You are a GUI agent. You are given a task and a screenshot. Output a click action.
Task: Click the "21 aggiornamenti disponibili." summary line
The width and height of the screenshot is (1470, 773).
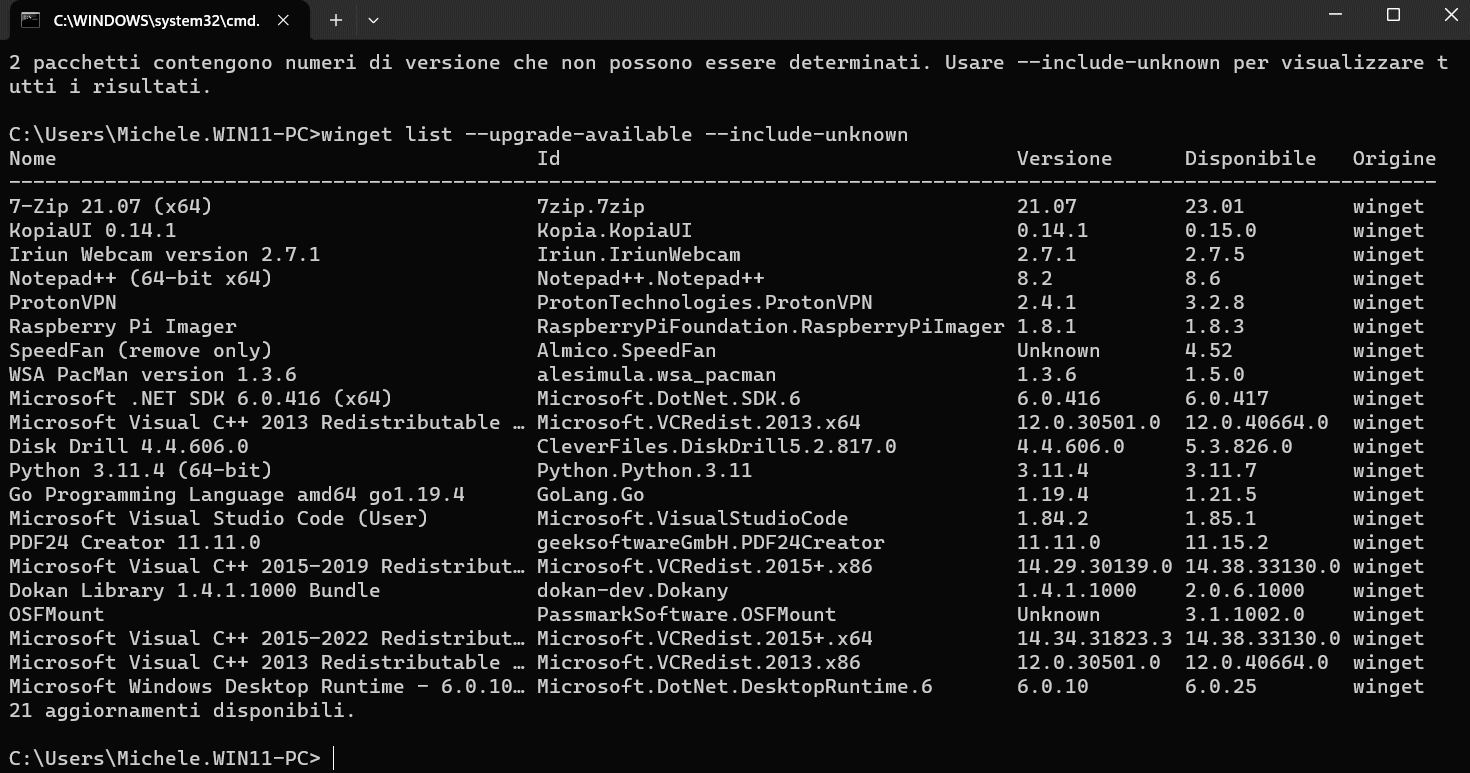[182, 711]
